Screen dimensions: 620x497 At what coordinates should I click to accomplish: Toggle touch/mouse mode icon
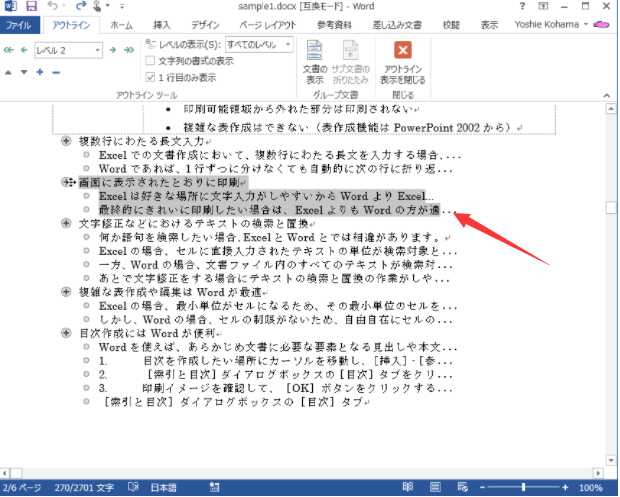97,6
